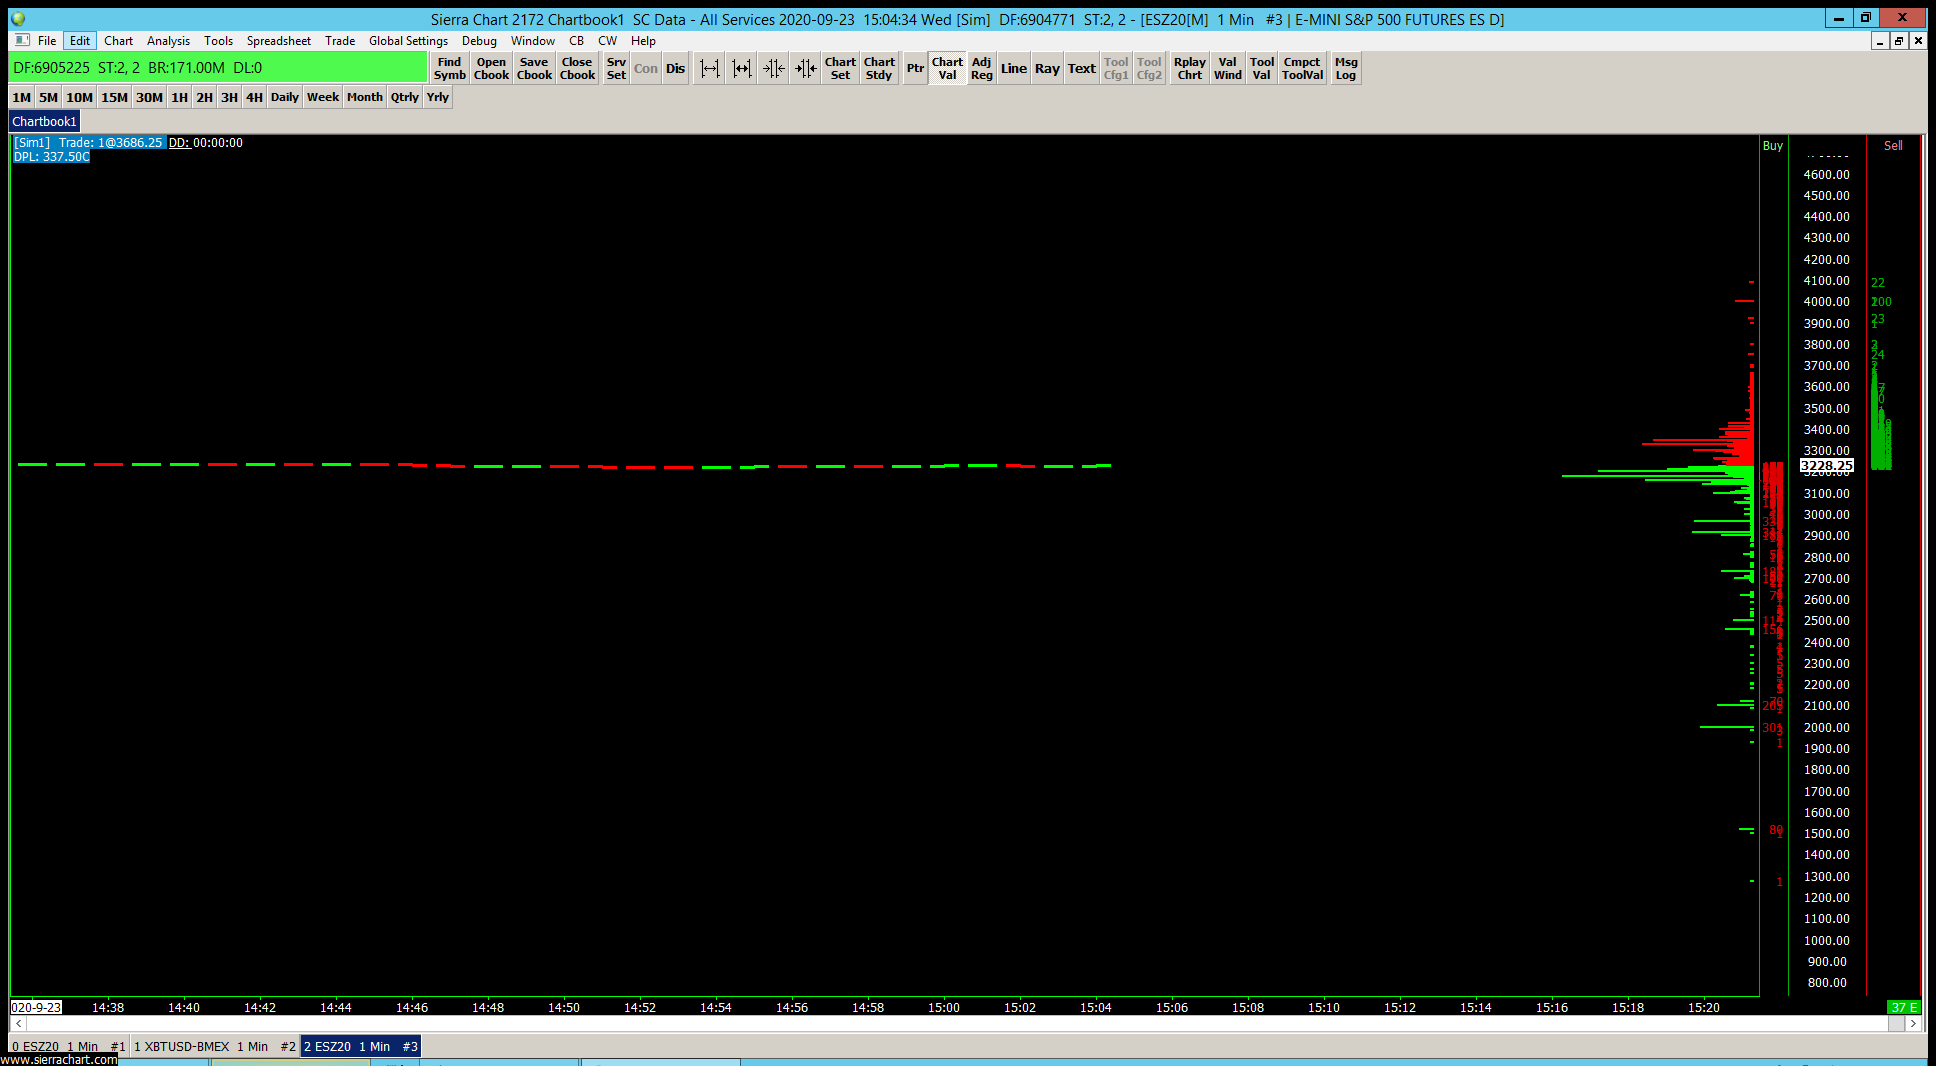Image resolution: width=1936 pixels, height=1066 pixels.
Task: Toggle the Chart Val tool
Action: click(947, 68)
